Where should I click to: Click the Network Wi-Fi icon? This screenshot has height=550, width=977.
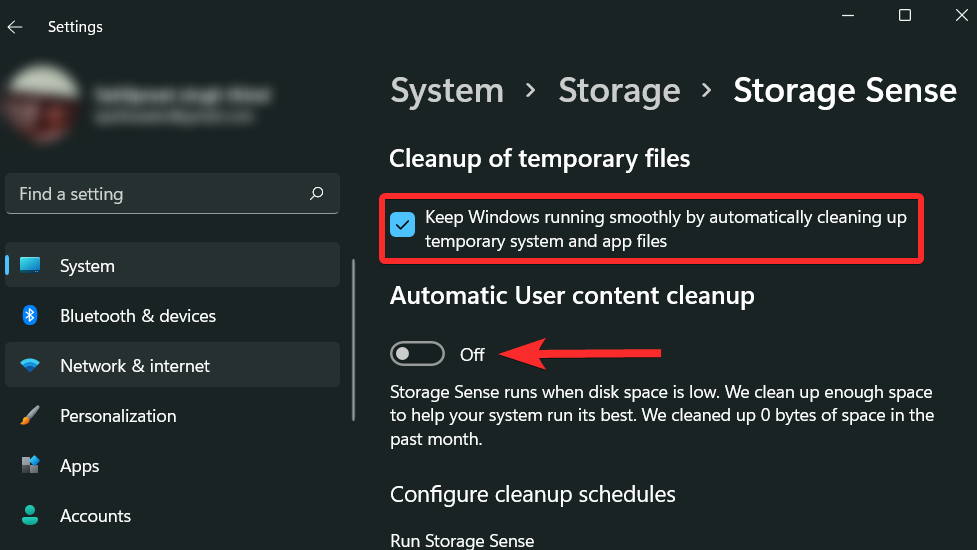(x=30, y=366)
